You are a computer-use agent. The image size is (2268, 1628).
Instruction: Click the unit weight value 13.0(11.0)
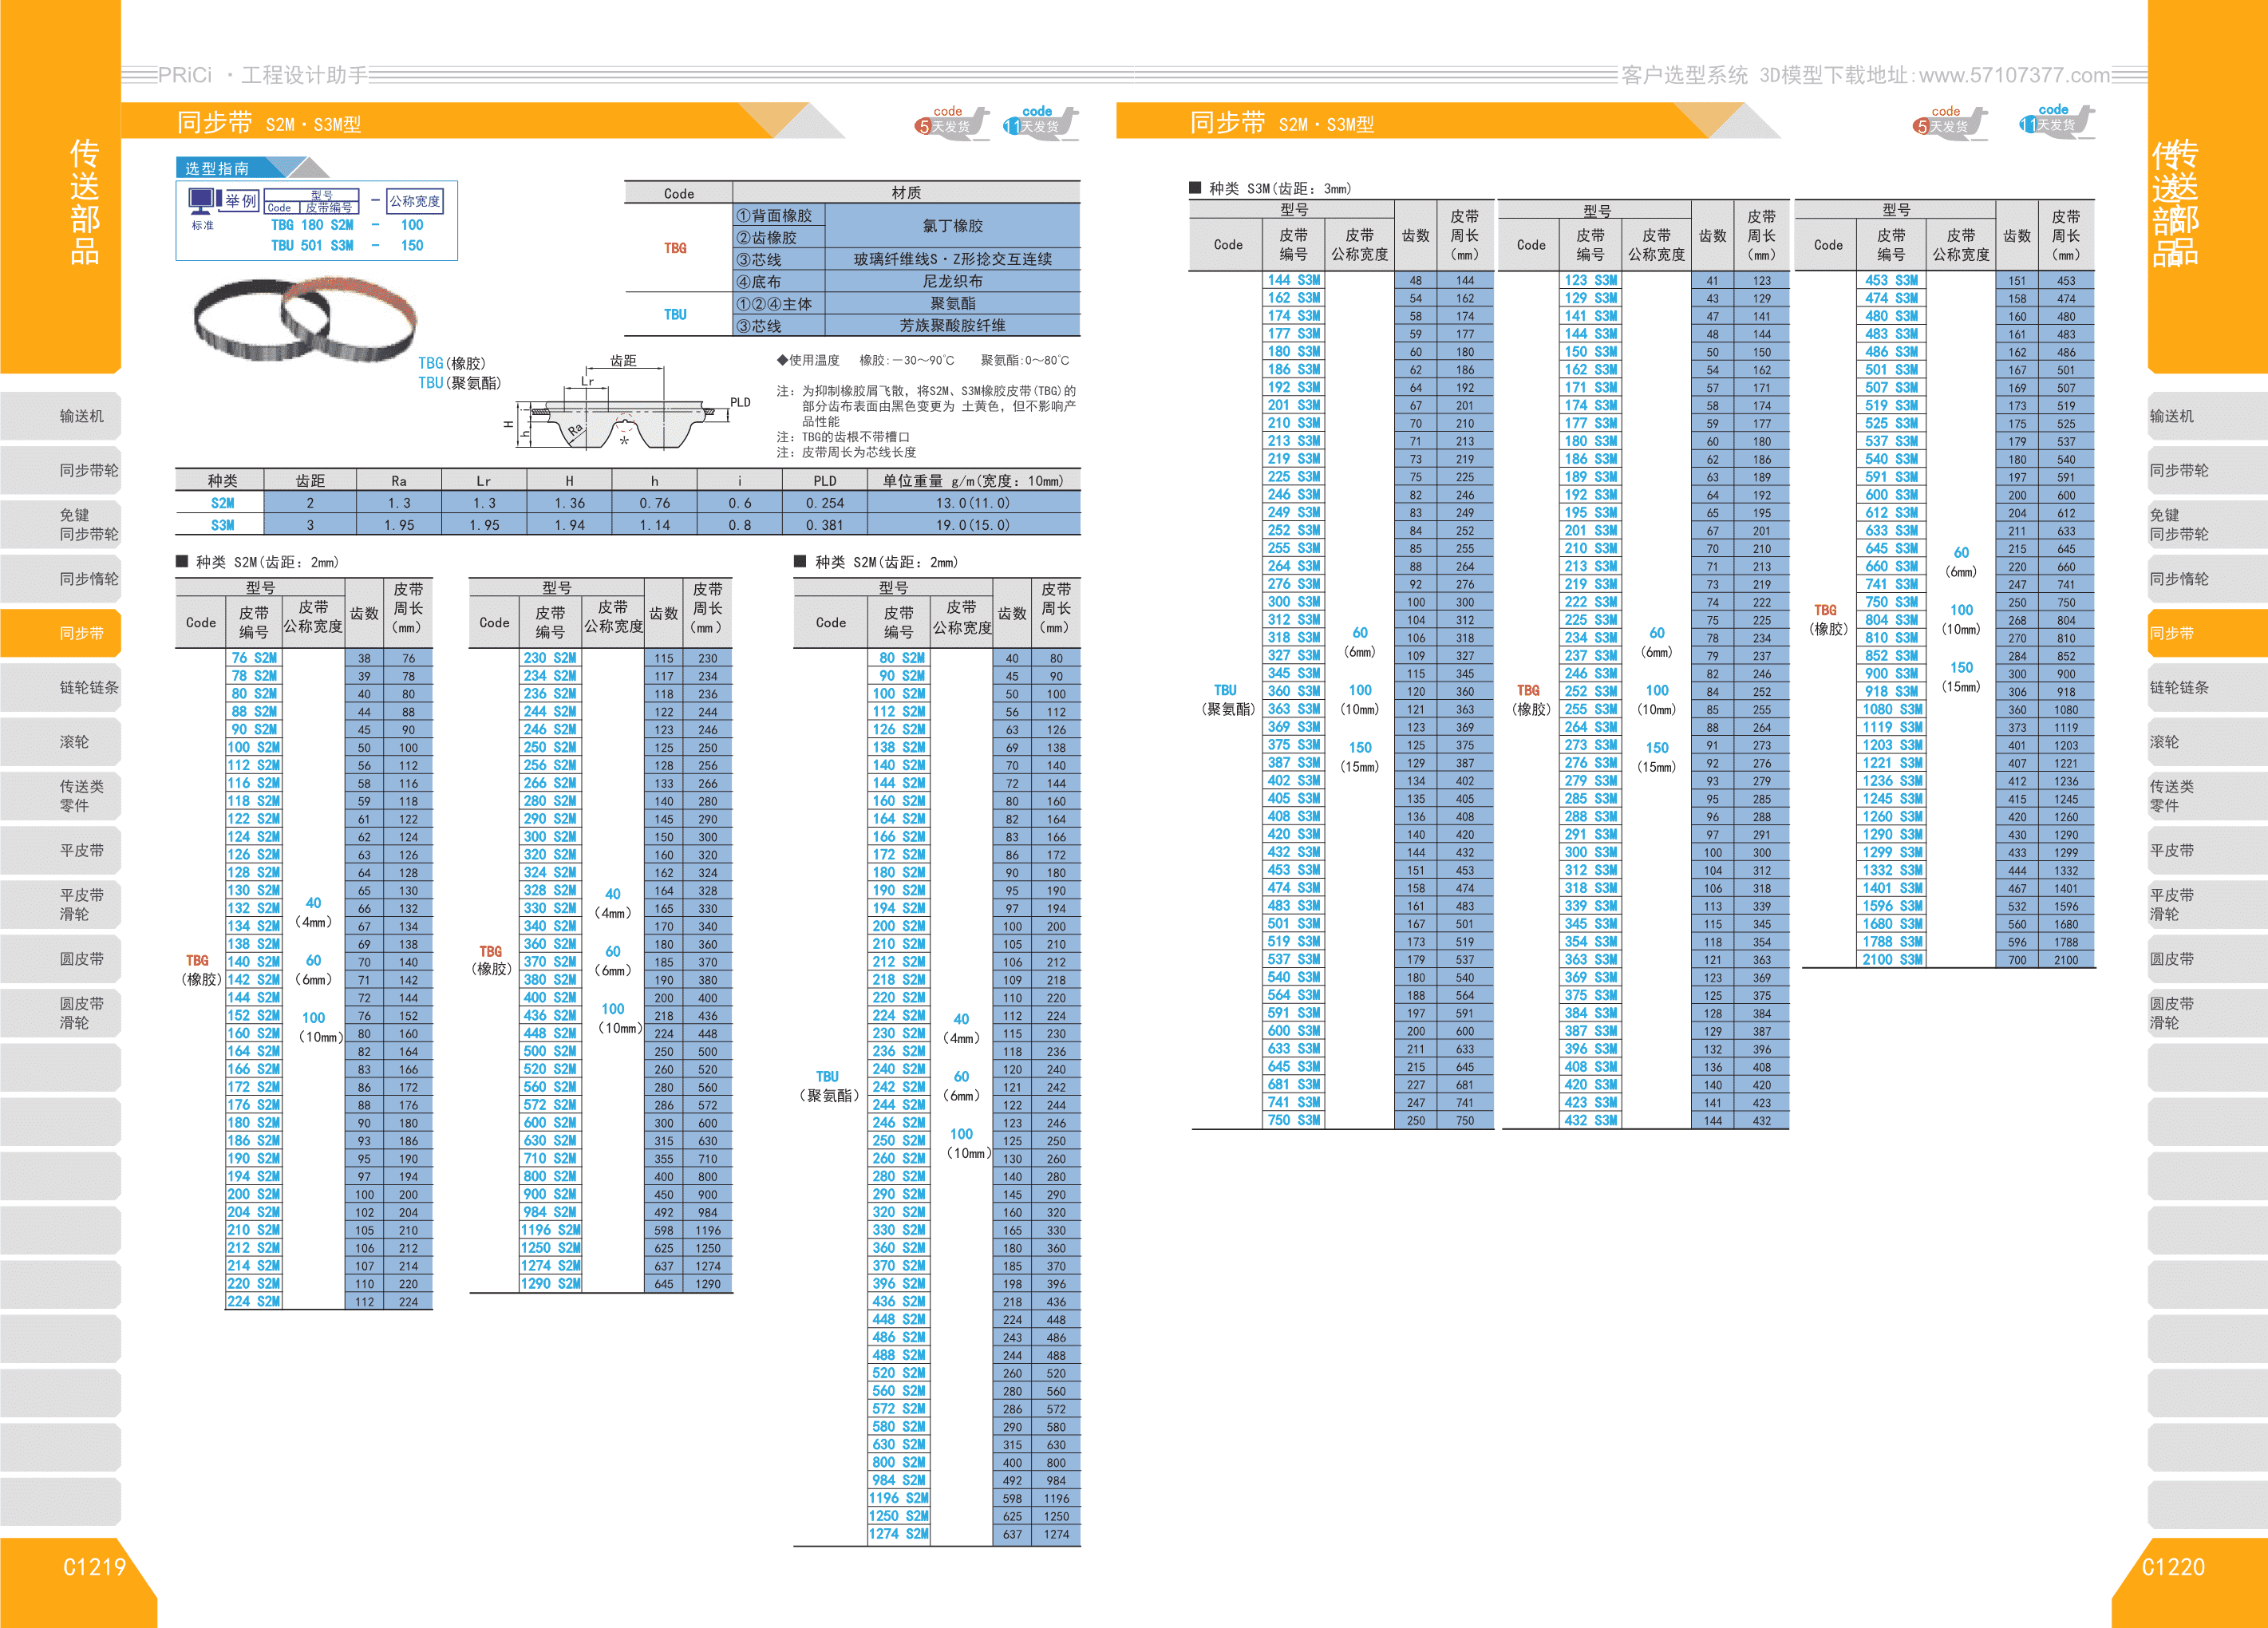click(973, 503)
